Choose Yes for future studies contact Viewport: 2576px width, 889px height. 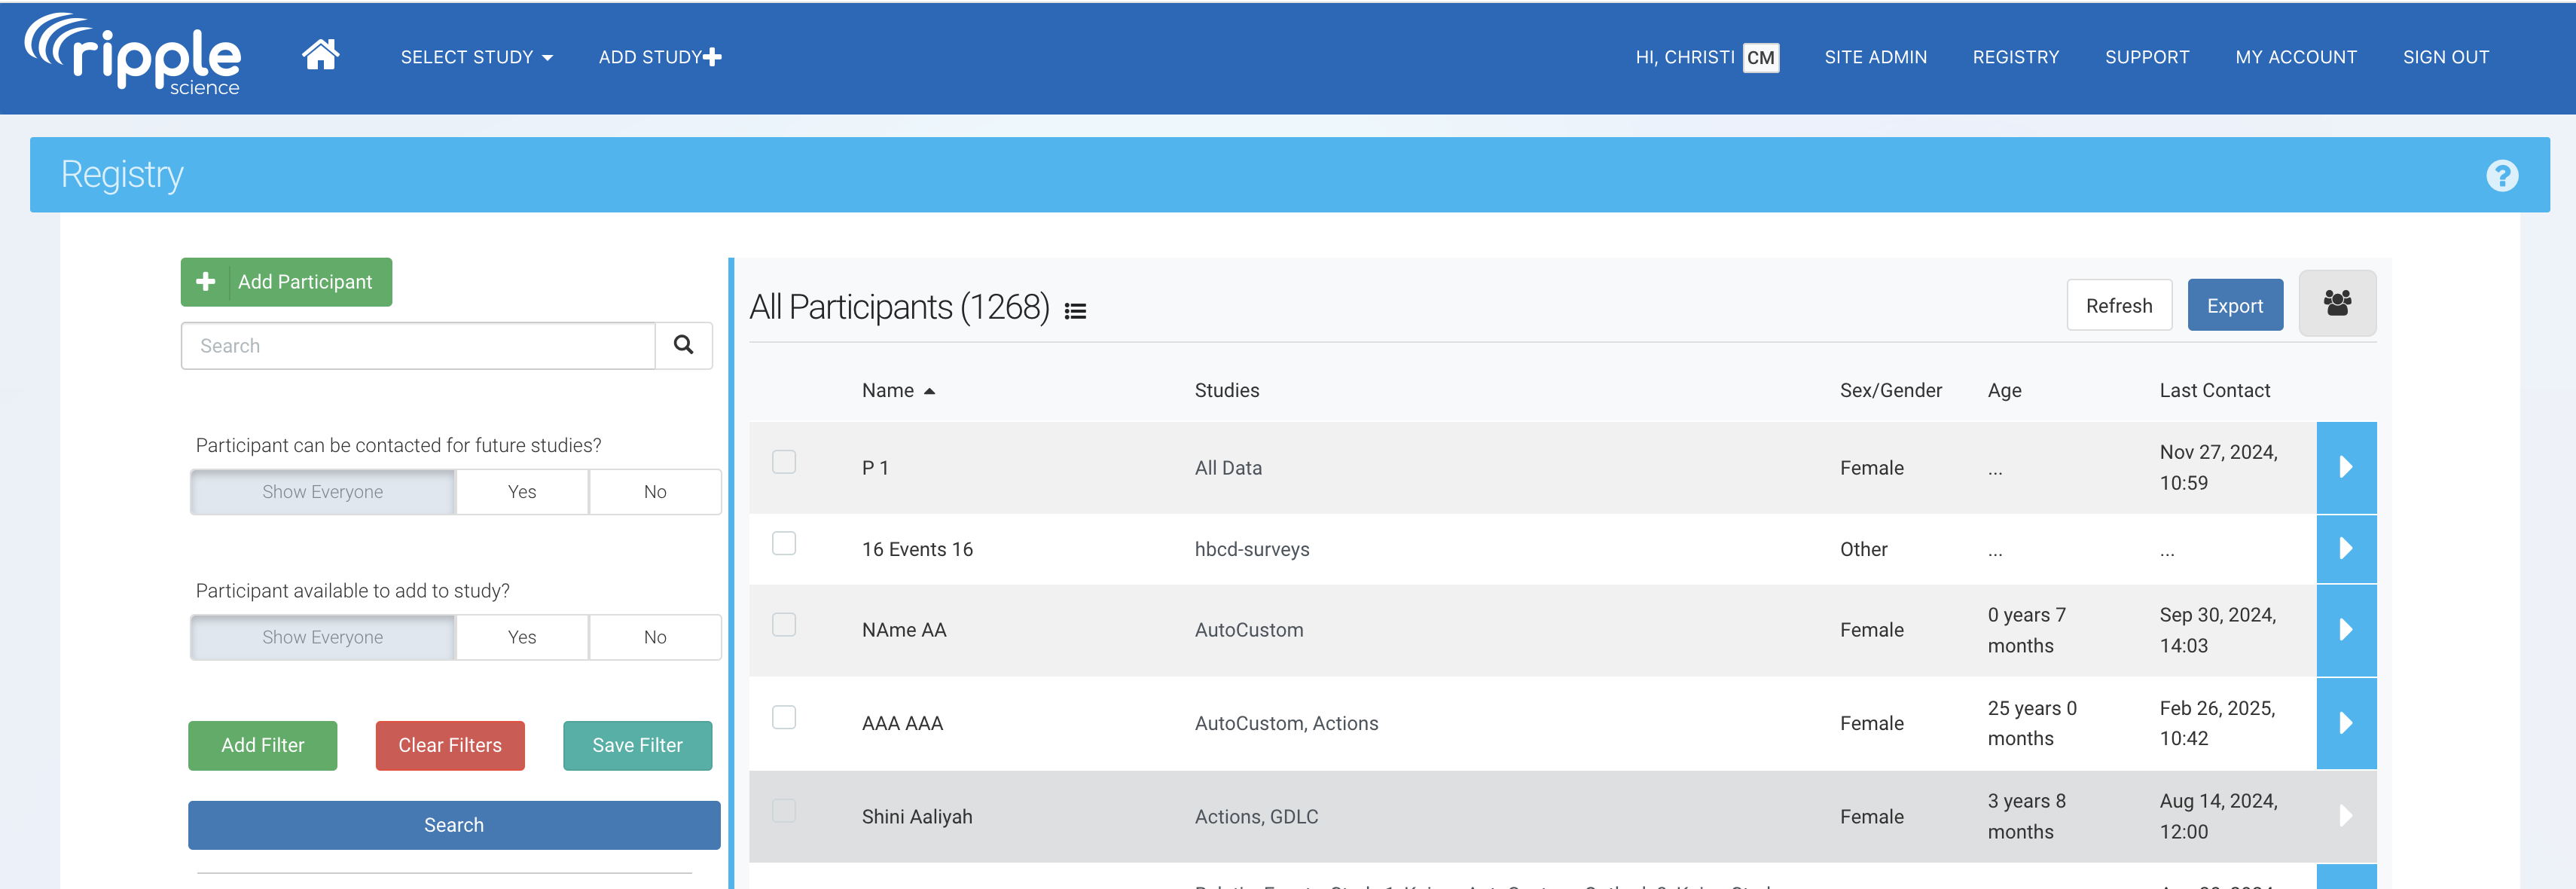pyautogui.click(x=521, y=492)
